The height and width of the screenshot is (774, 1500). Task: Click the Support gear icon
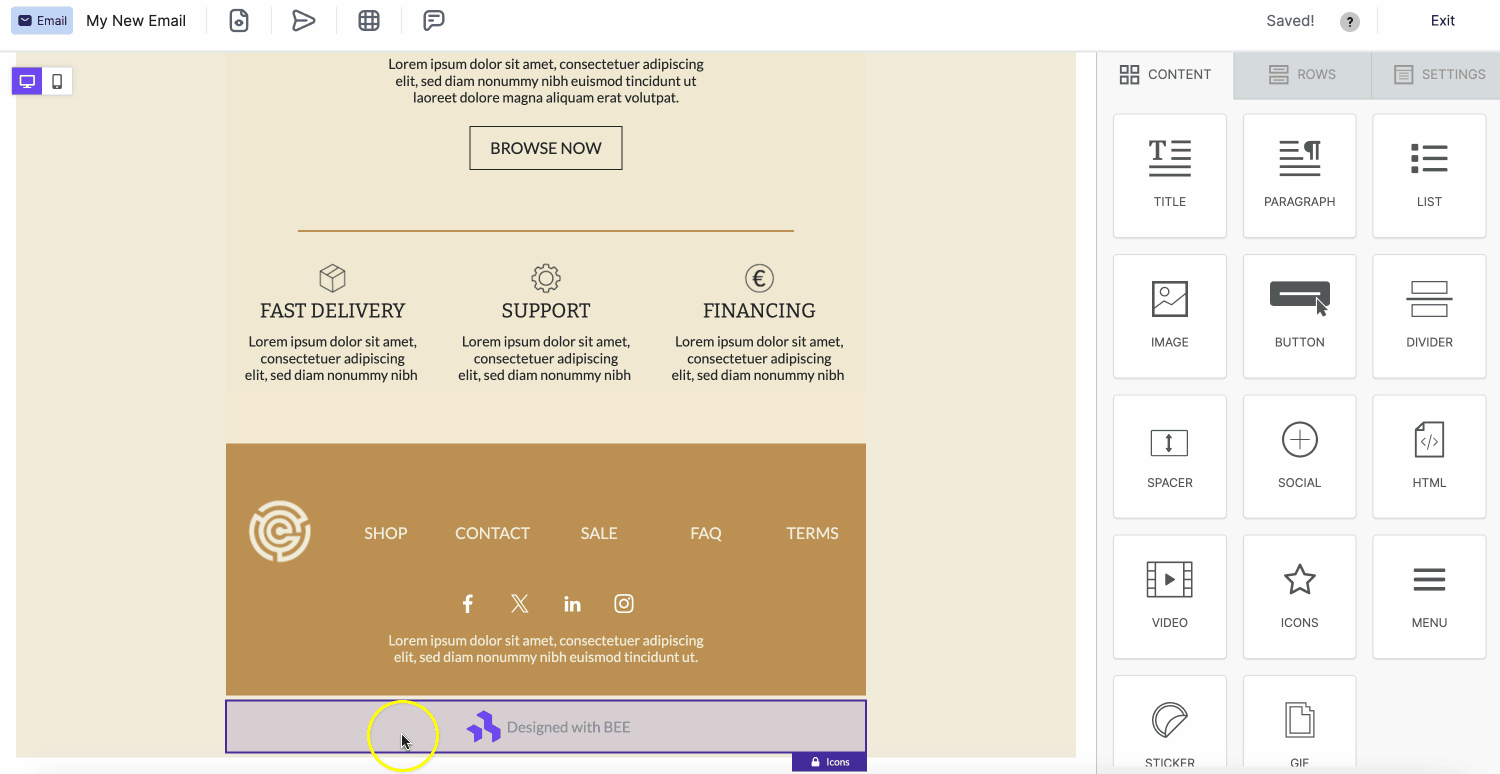click(546, 278)
